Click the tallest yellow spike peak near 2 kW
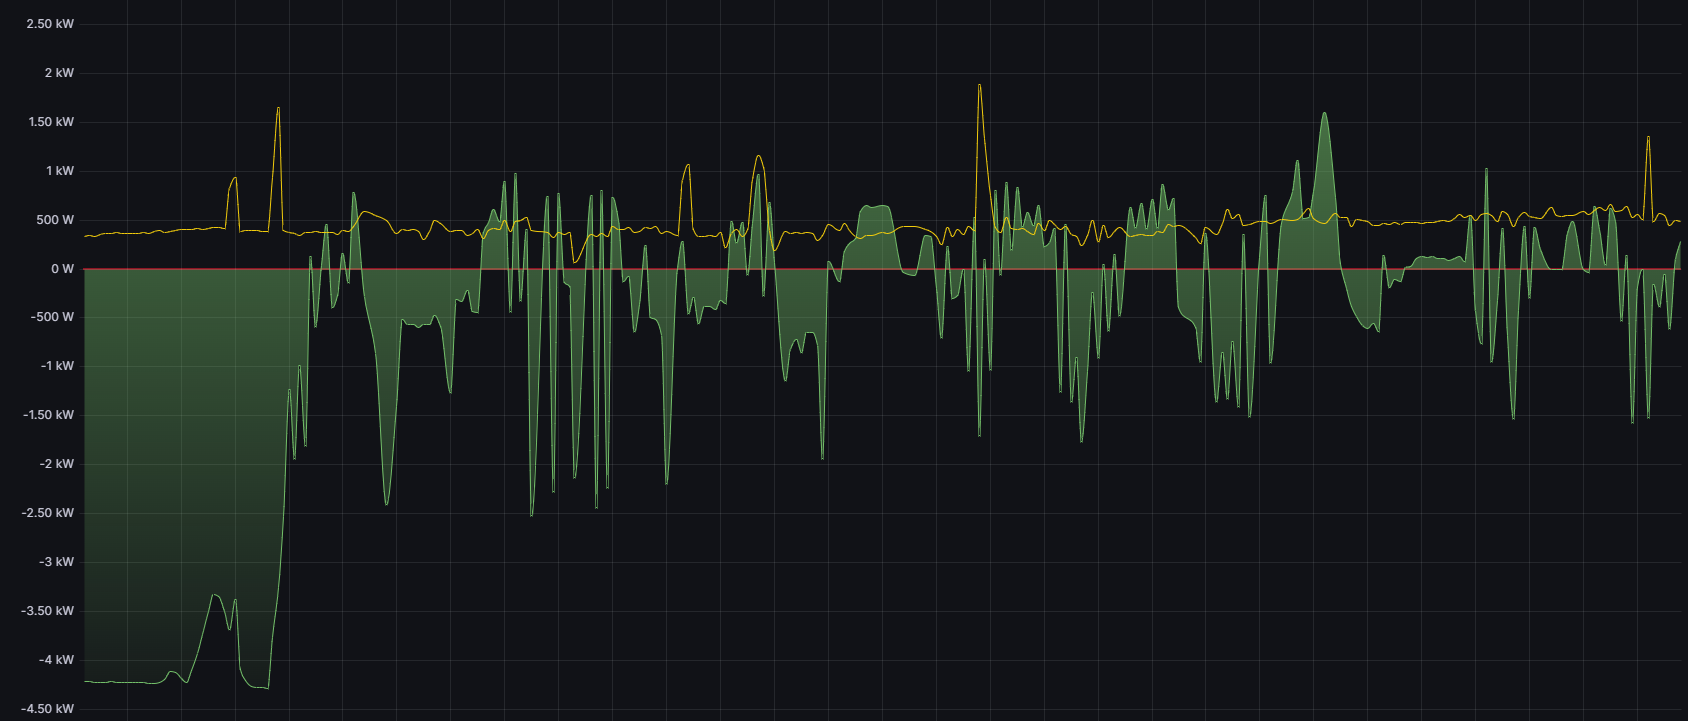 tap(979, 87)
